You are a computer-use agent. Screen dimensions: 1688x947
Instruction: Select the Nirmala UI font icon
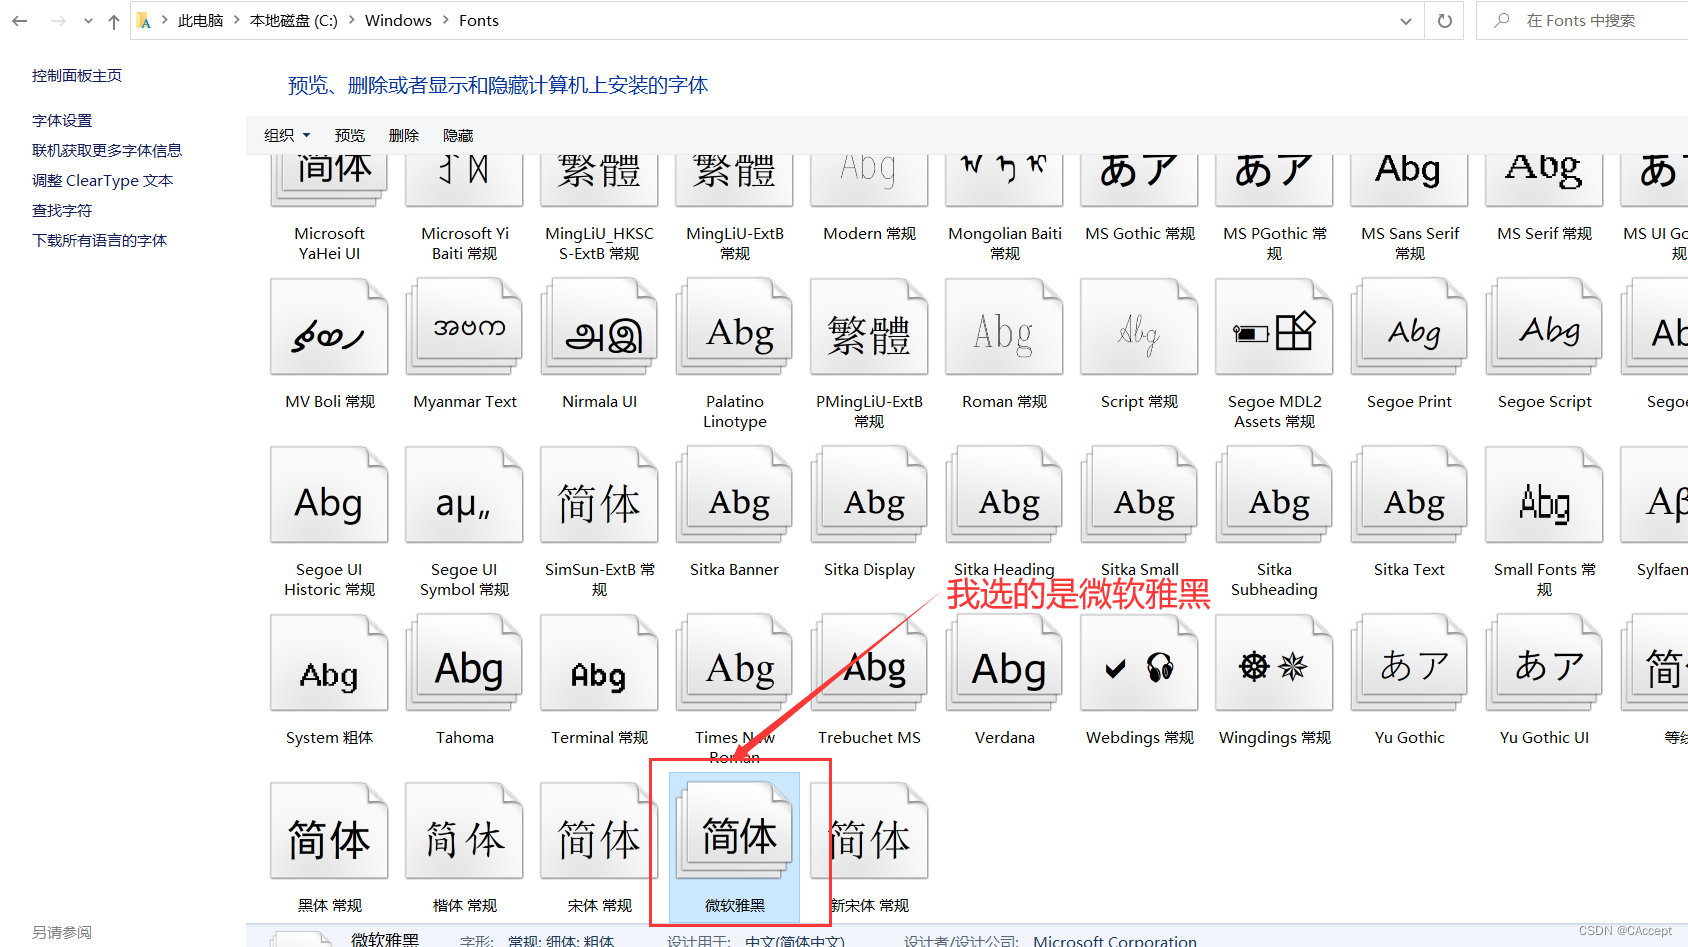click(599, 327)
